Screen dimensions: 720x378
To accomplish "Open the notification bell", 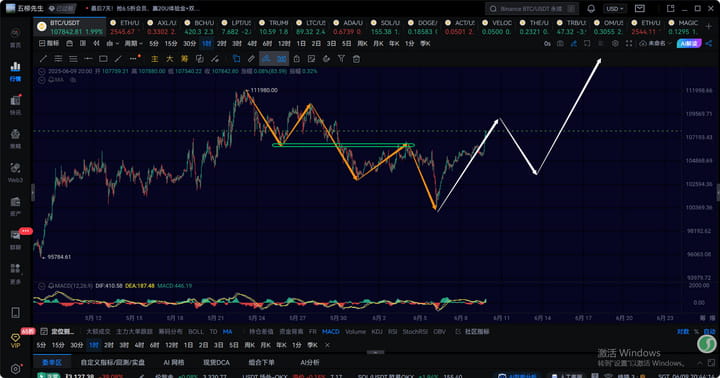I will click(x=591, y=9).
